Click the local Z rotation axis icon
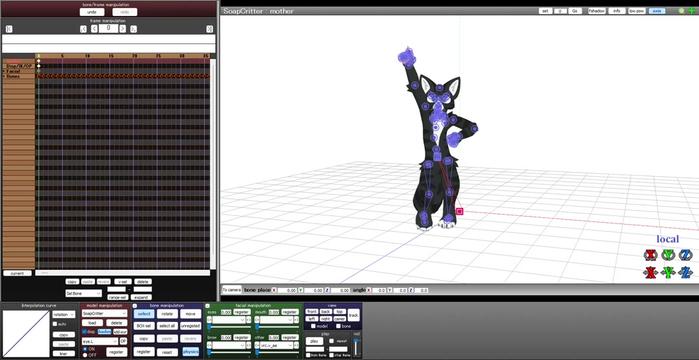The image size is (699, 360). [685, 255]
